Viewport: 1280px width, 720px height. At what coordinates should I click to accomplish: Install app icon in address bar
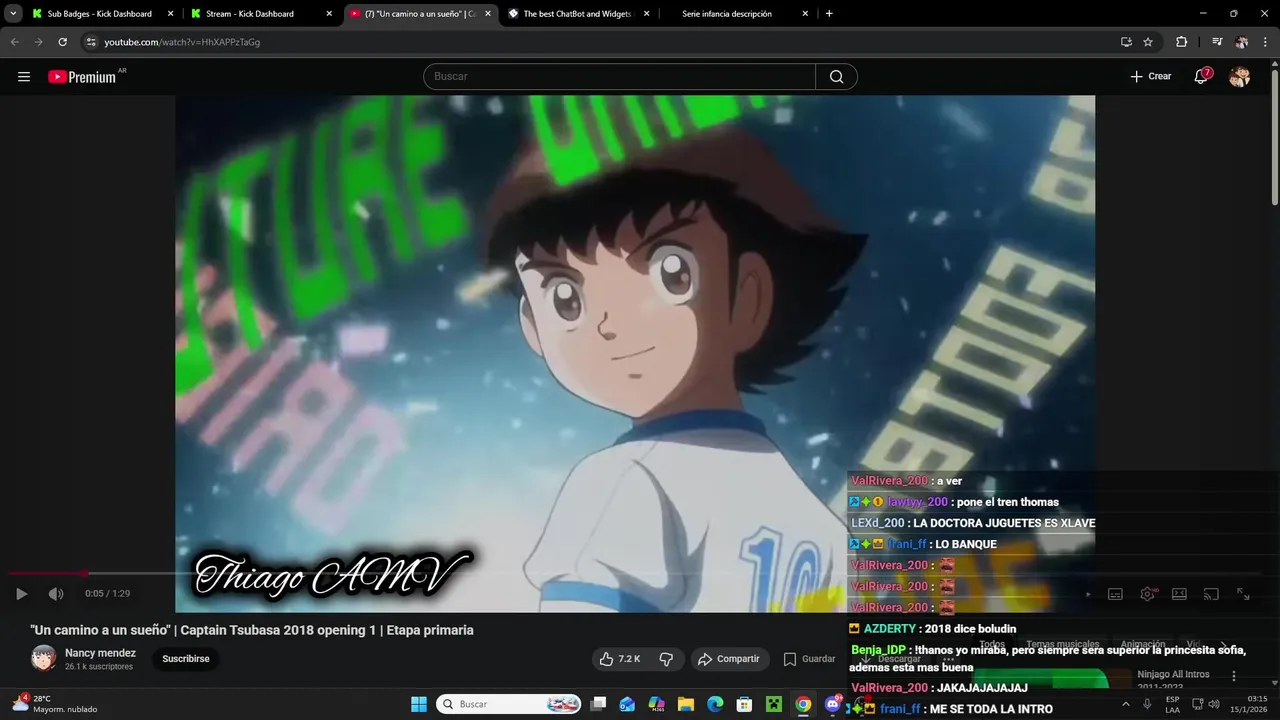click(1126, 42)
